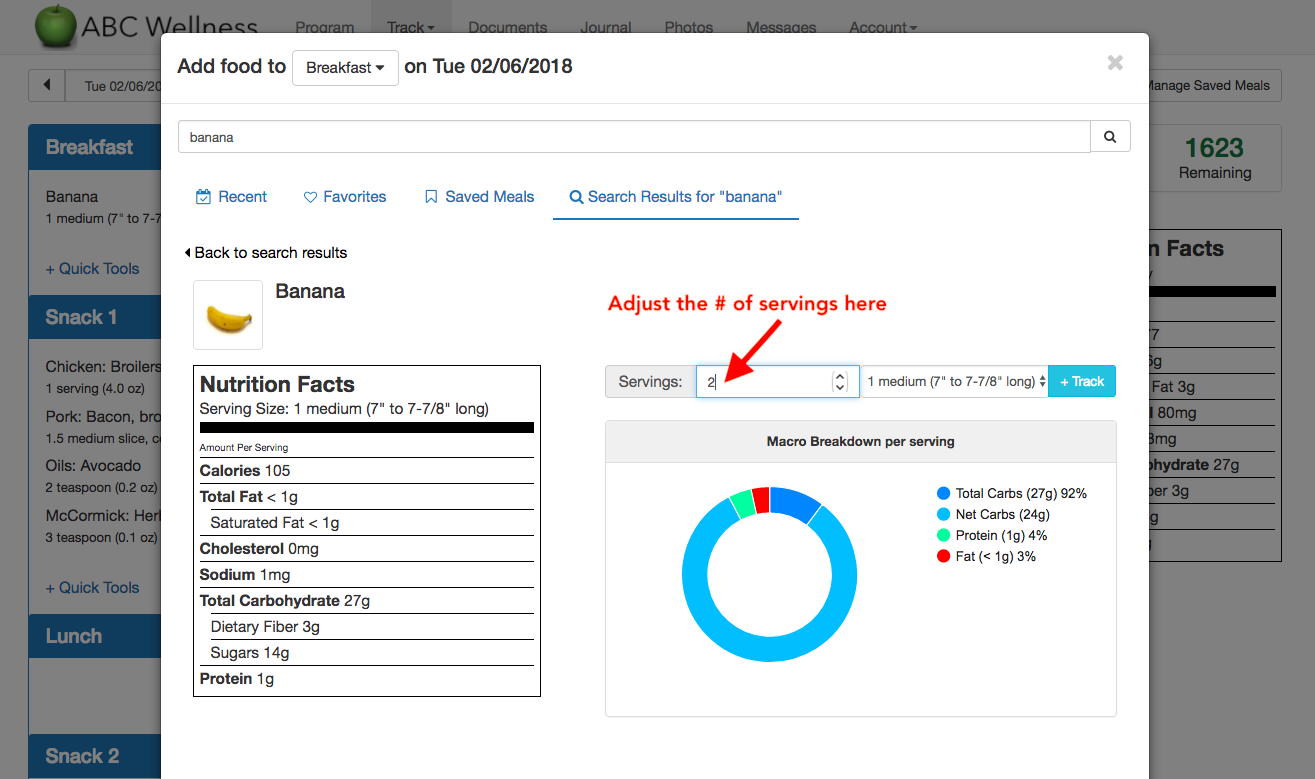Click the + Track button
Image resolution: width=1315 pixels, height=779 pixels.
point(1082,381)
